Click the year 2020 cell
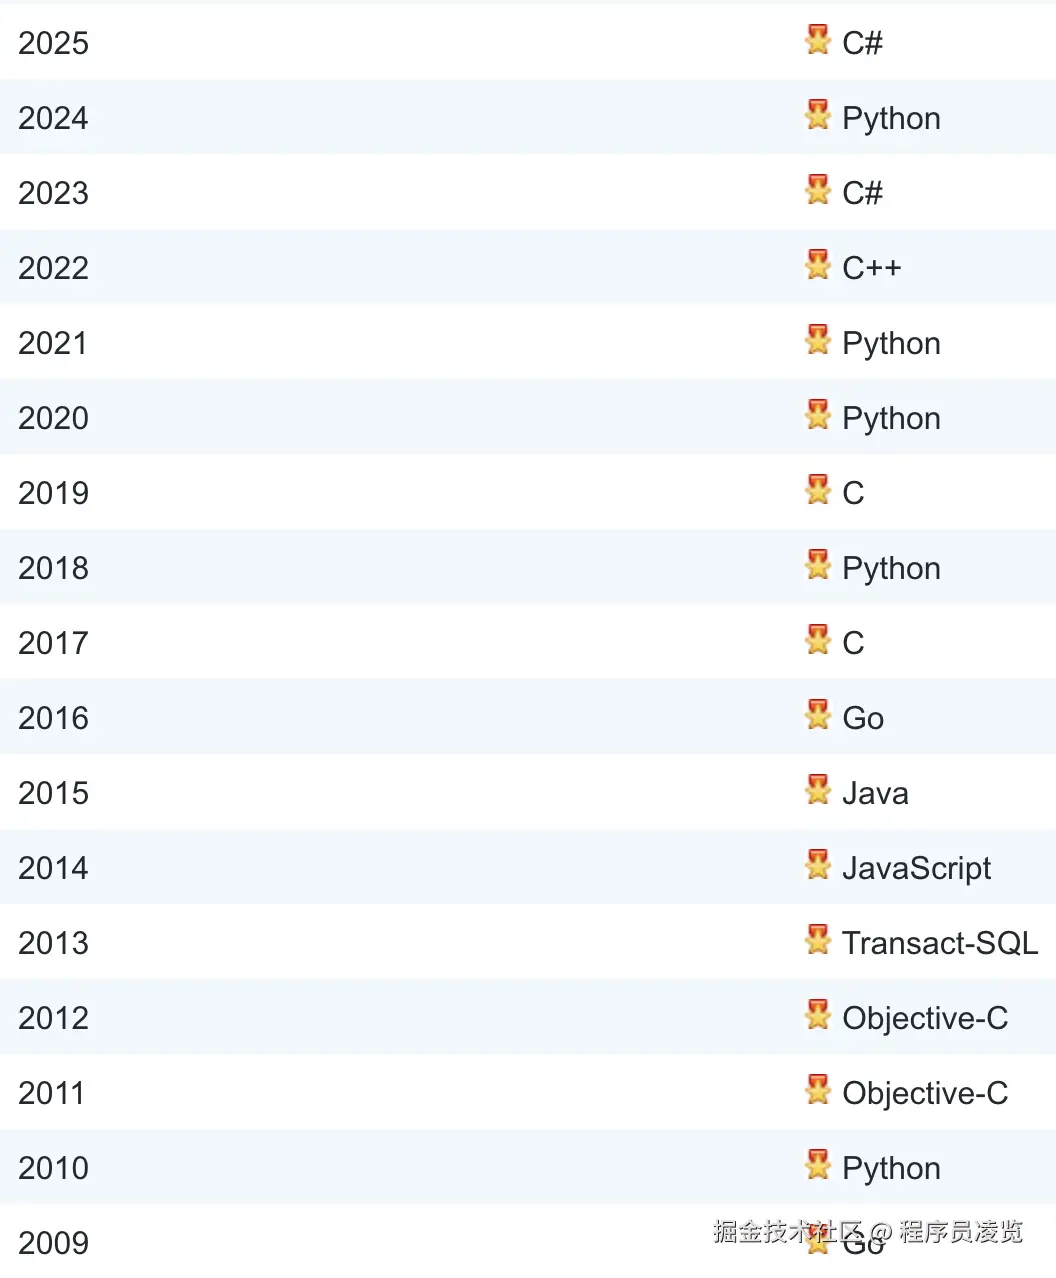The image size is (1056, 1278). 54,418
